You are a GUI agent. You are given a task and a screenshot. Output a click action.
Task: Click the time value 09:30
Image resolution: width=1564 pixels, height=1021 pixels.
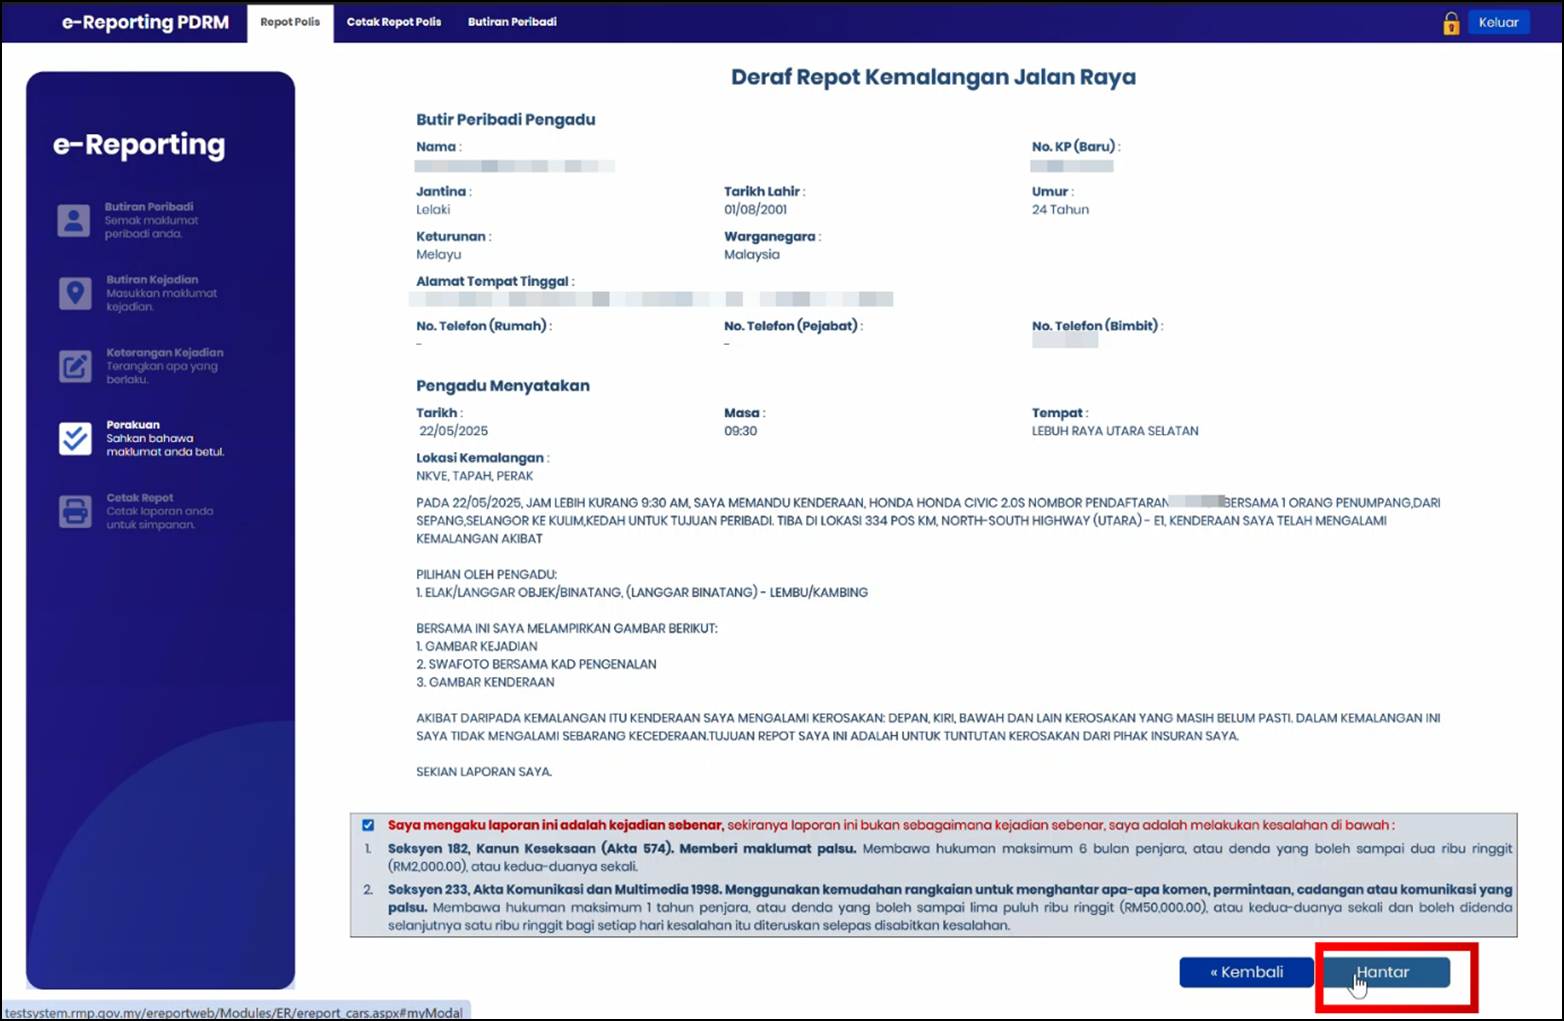pyautogui.click(x=741, y=431)
